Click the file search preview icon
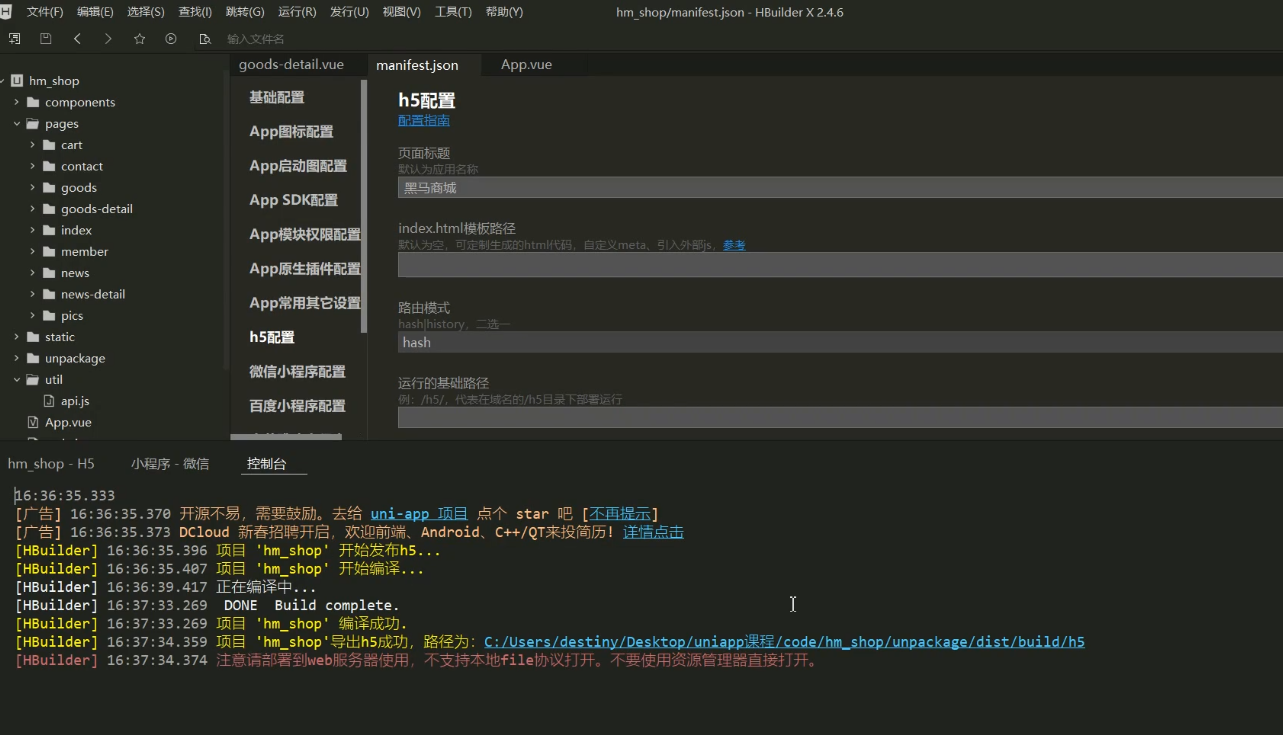 coord(204,38)
